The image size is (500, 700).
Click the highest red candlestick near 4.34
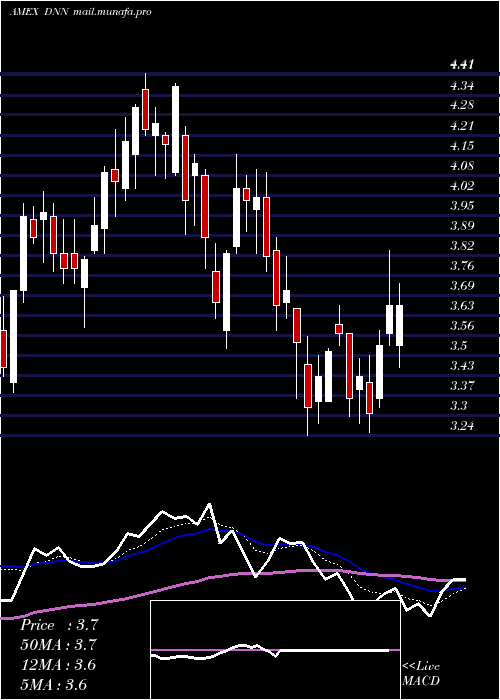coord(146,109)
